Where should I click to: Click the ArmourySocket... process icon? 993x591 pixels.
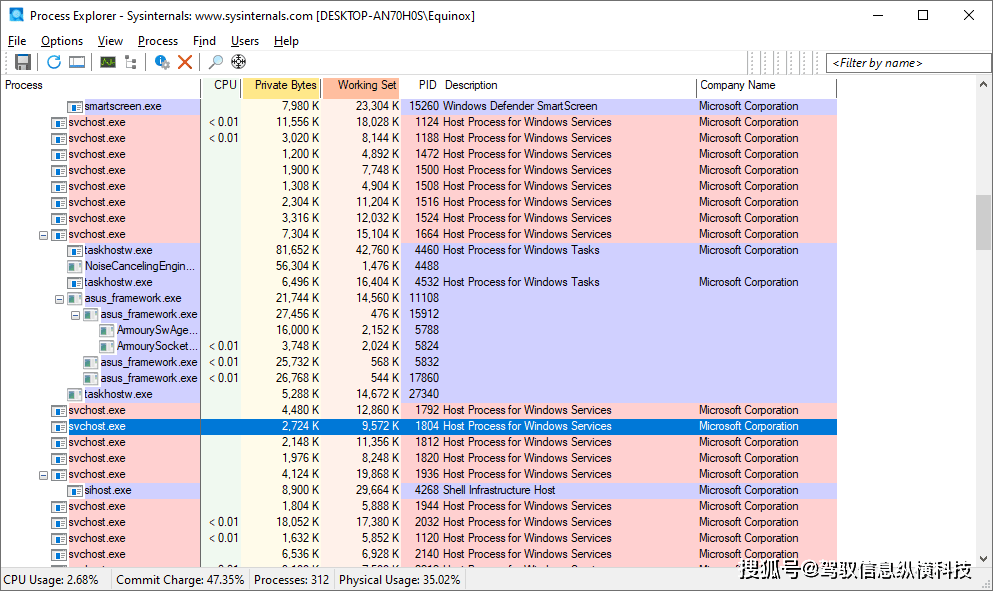tap(107, 346)
